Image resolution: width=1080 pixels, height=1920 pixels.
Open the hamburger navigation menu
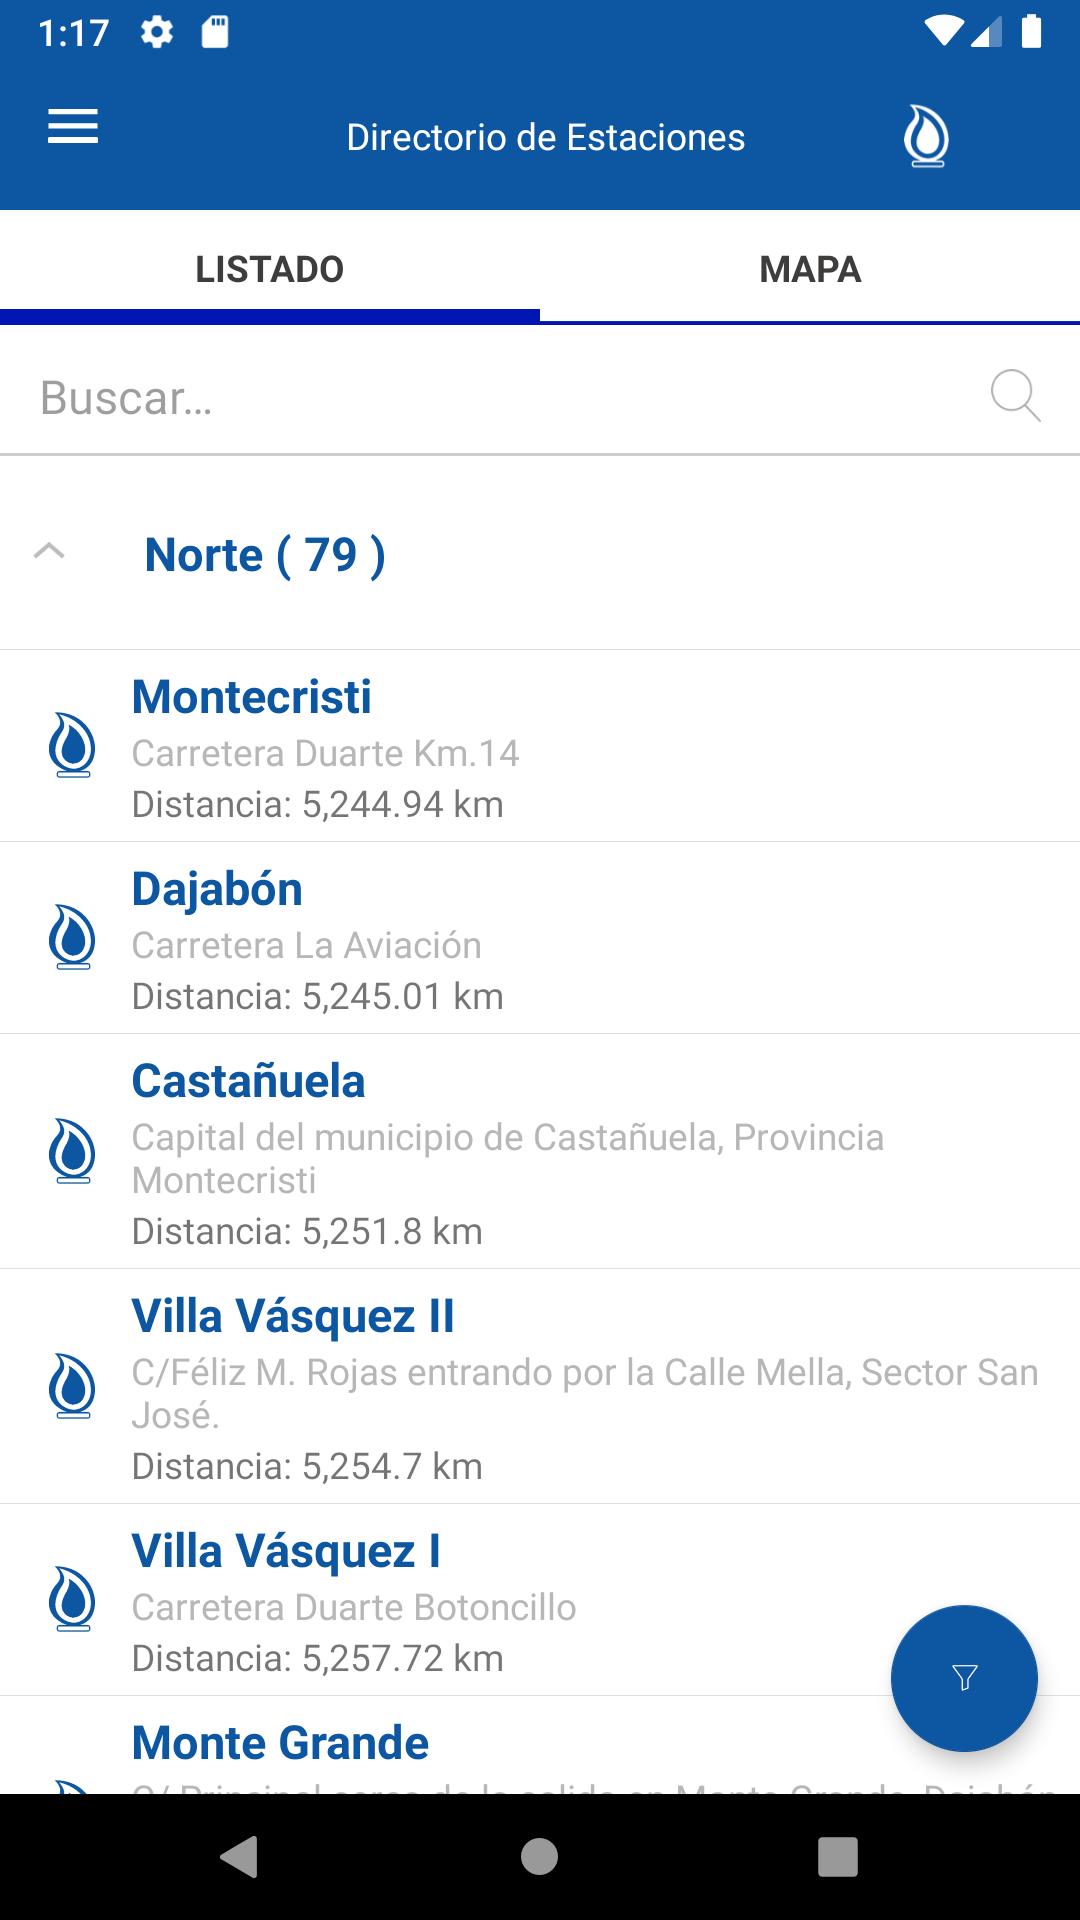(73, 127)
